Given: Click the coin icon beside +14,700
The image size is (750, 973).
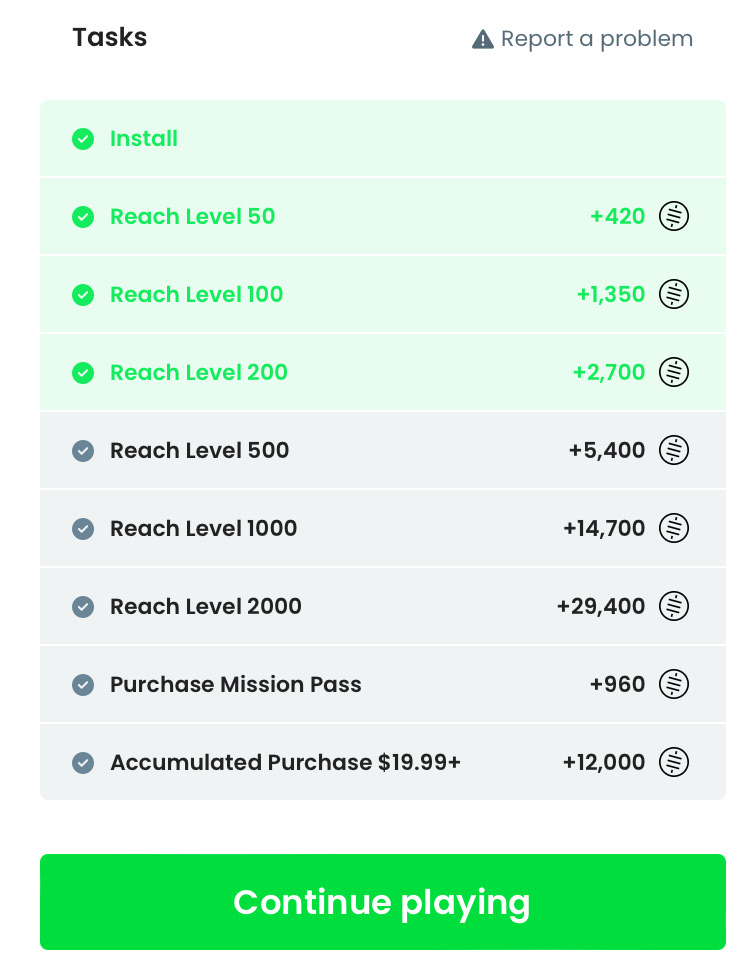Looking at the screenshot, I should click(x=674, y=528).
